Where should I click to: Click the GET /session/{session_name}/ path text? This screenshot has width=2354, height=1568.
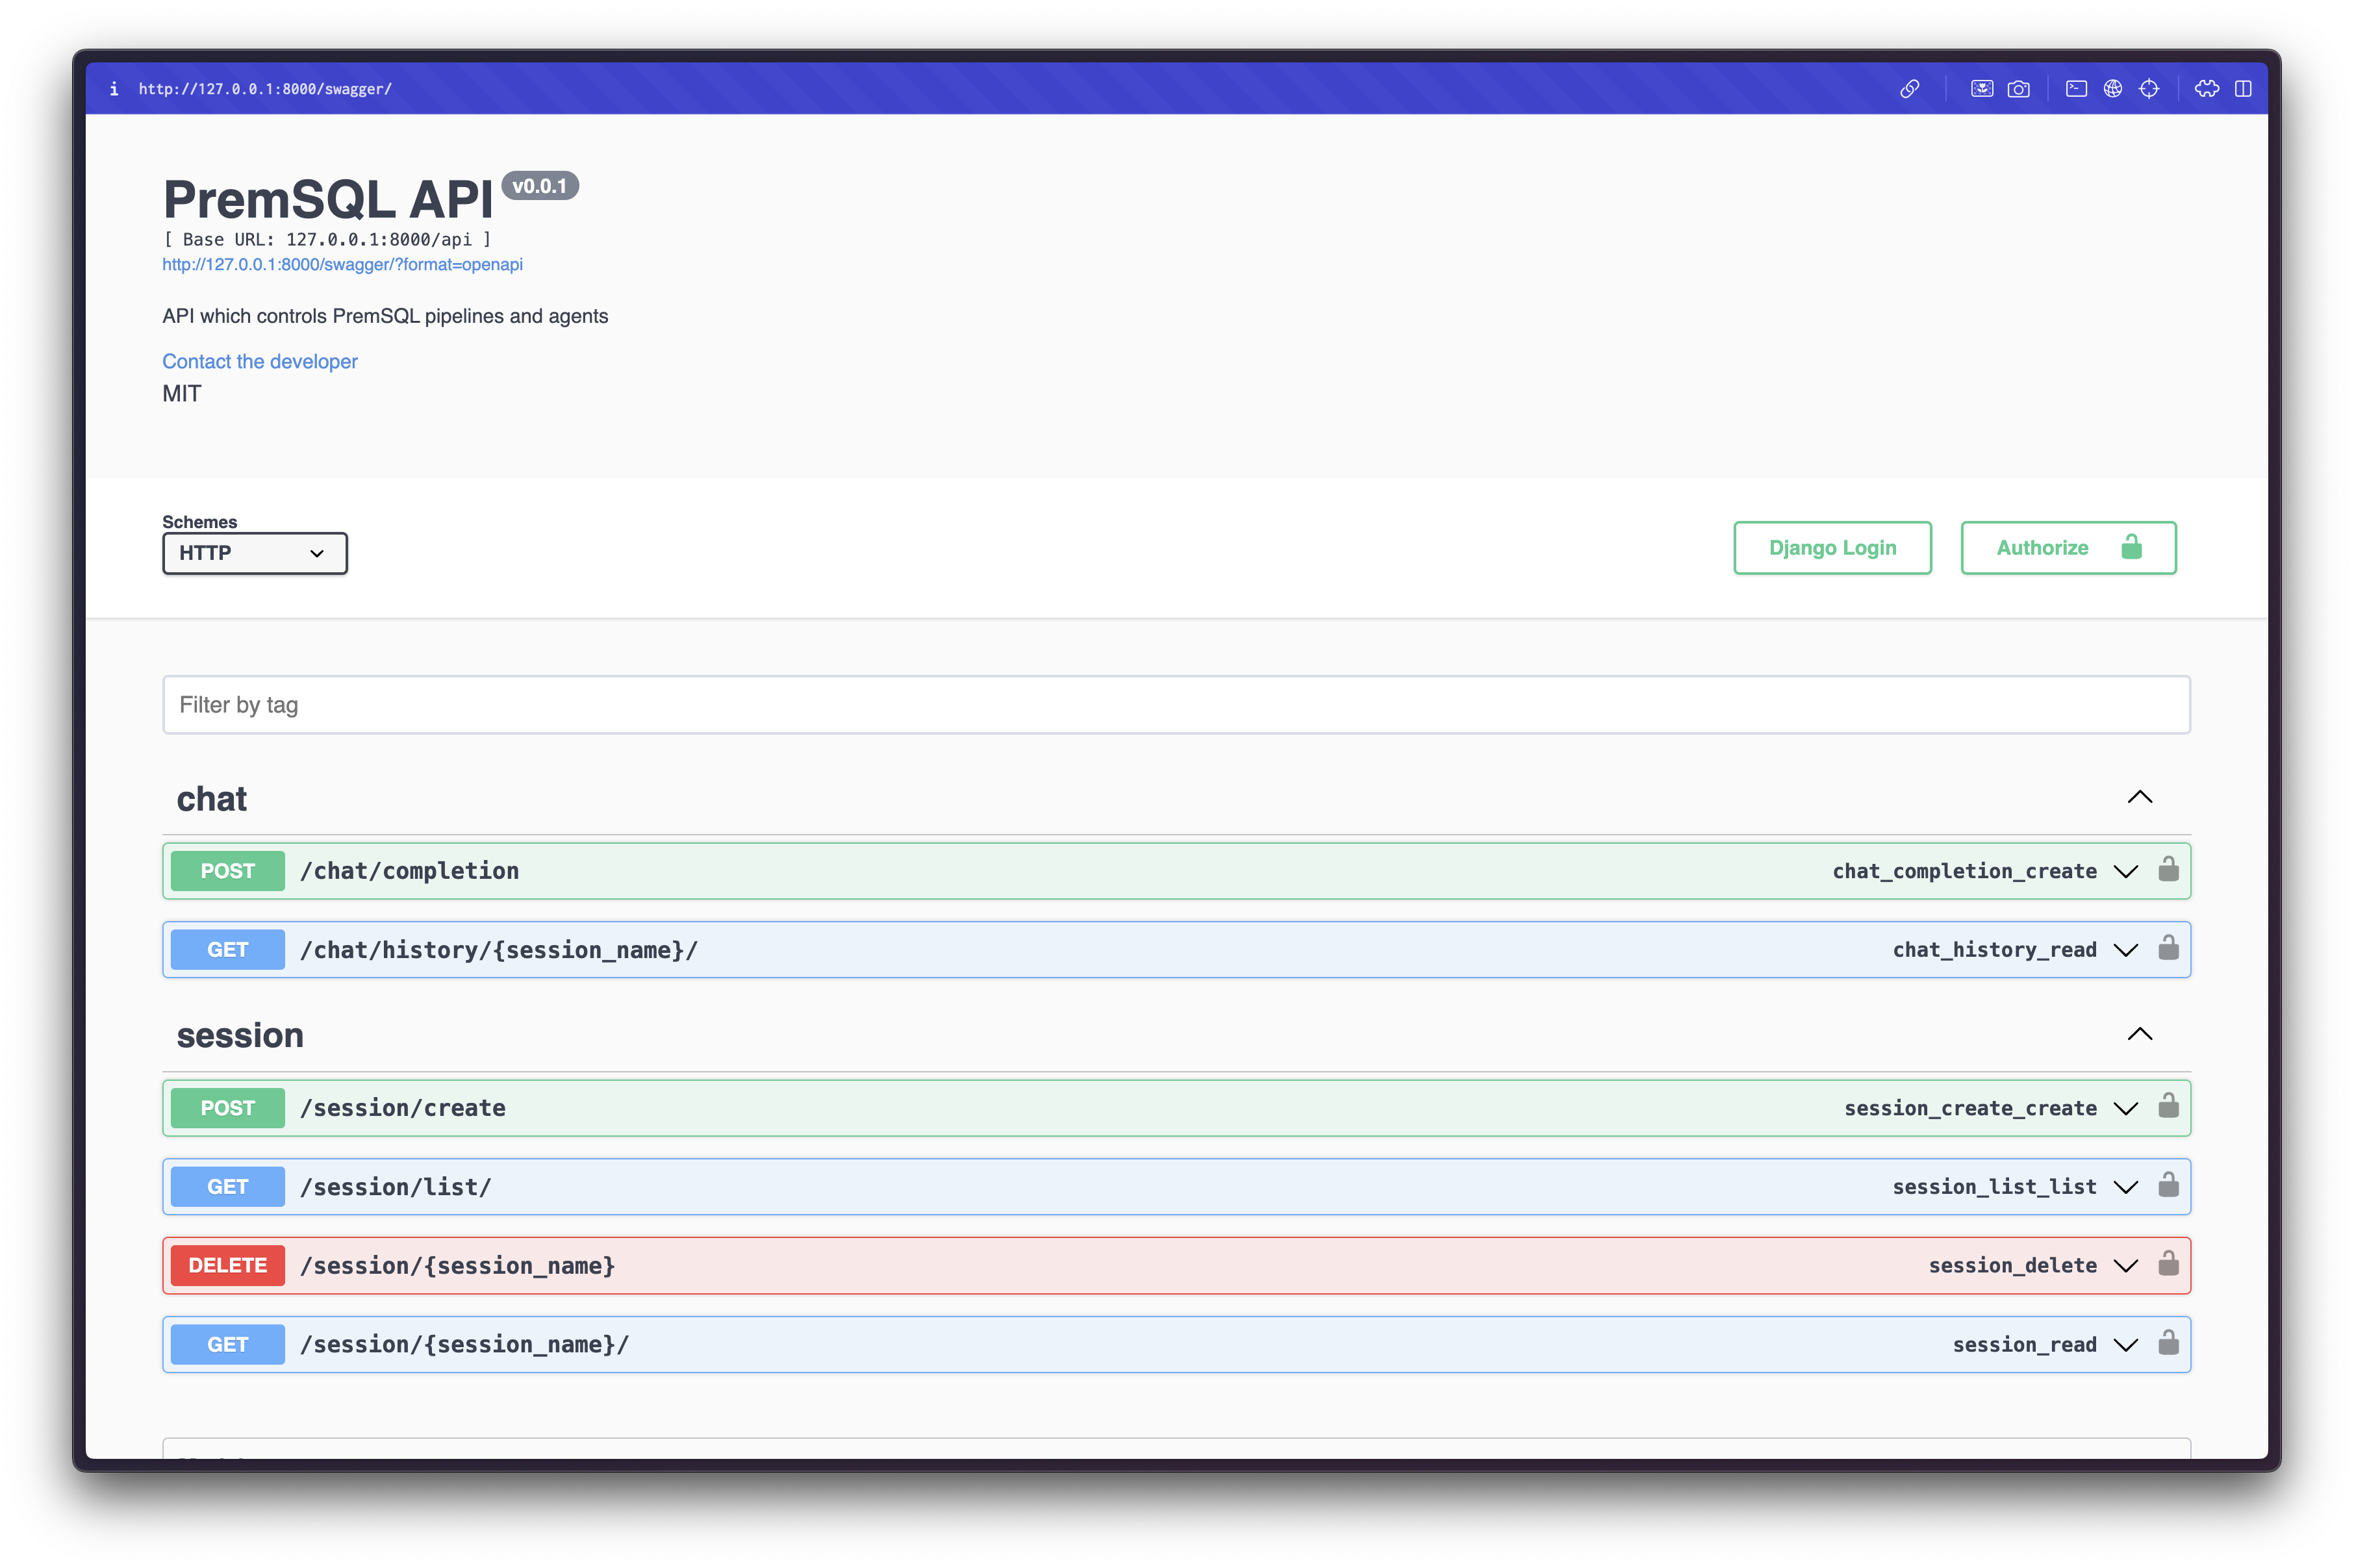(465, 1345)
